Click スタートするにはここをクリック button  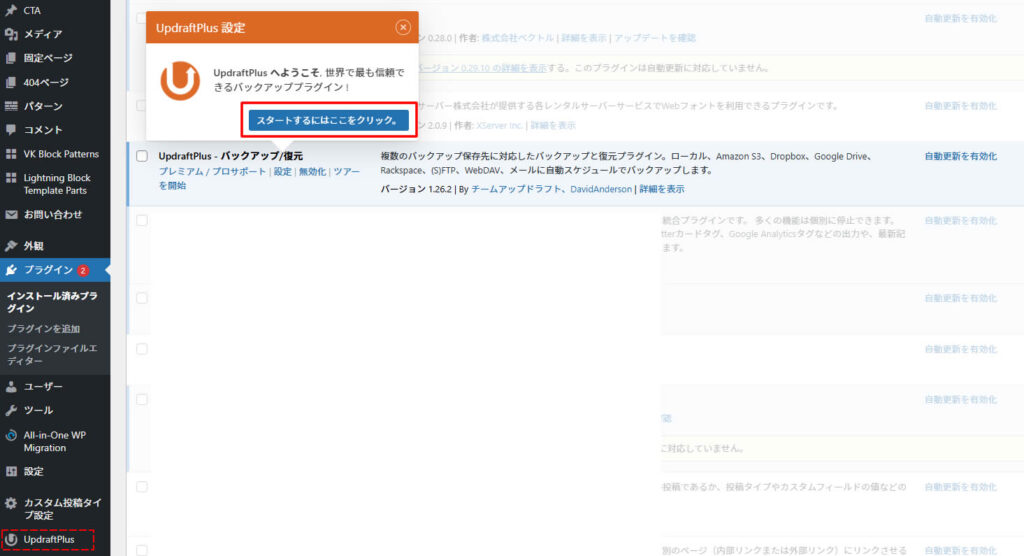(x=328, y=120)
